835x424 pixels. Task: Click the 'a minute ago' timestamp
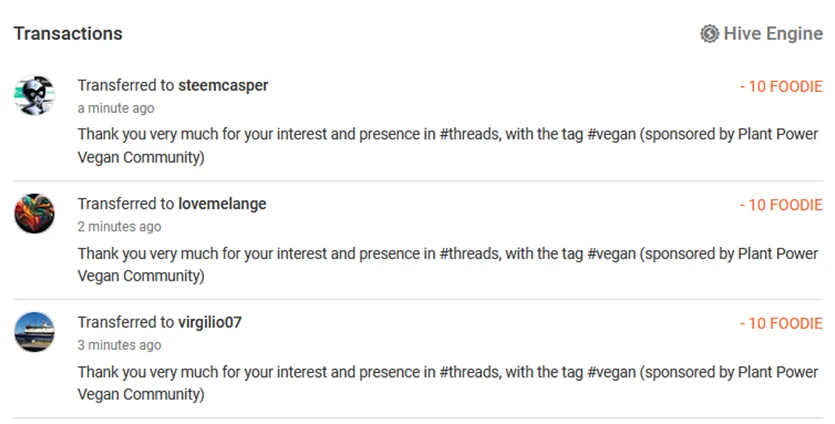pyautogui.click(x=116, y=108)
